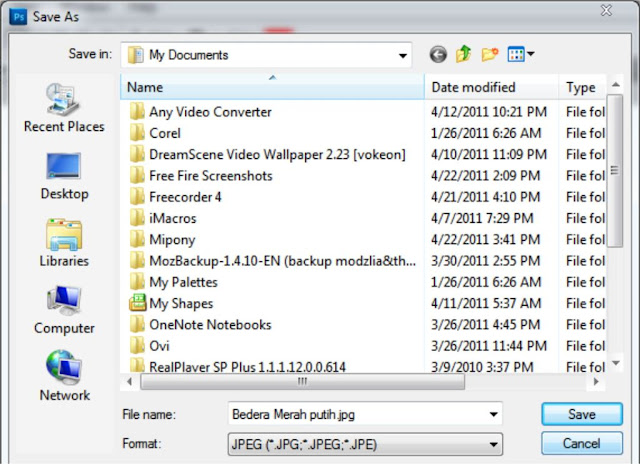Sort by the Type column header

tap(582, 87)
